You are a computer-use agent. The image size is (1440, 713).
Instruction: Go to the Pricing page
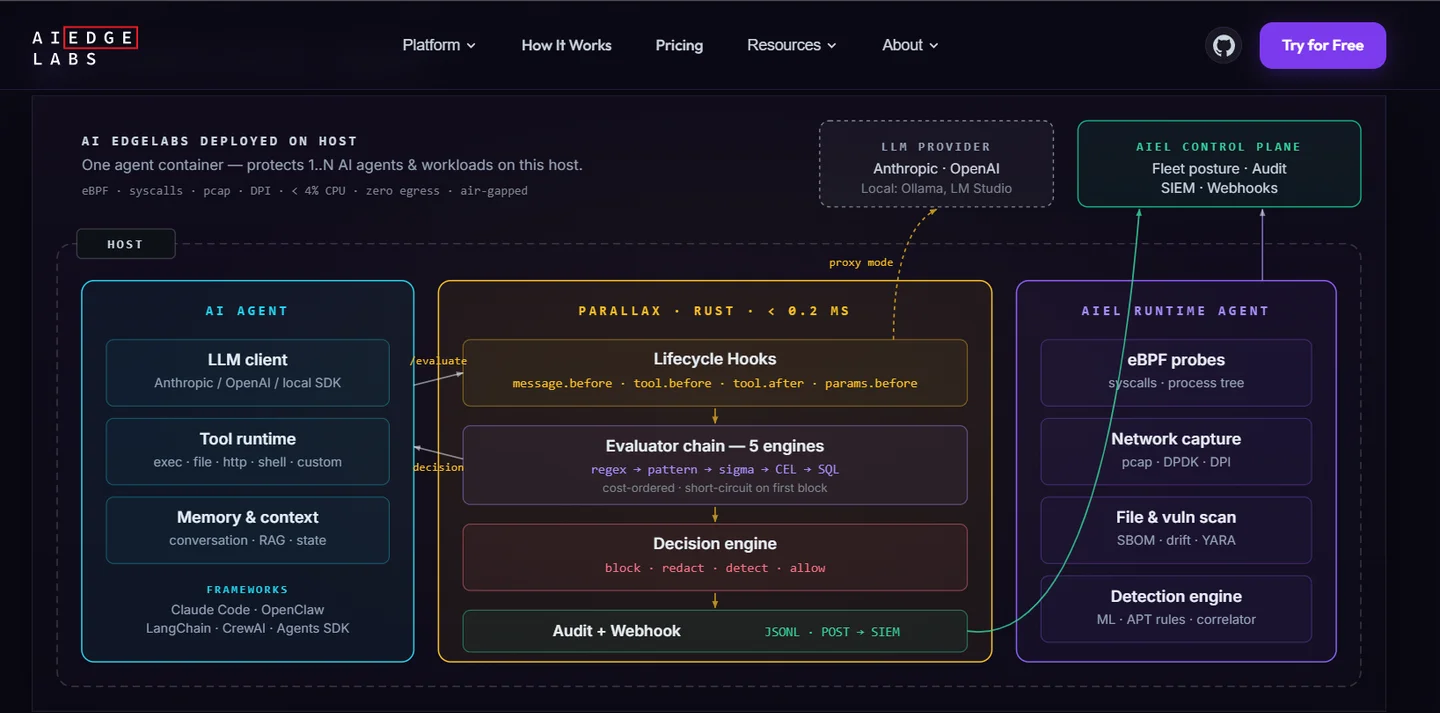[x=679, y=45]
